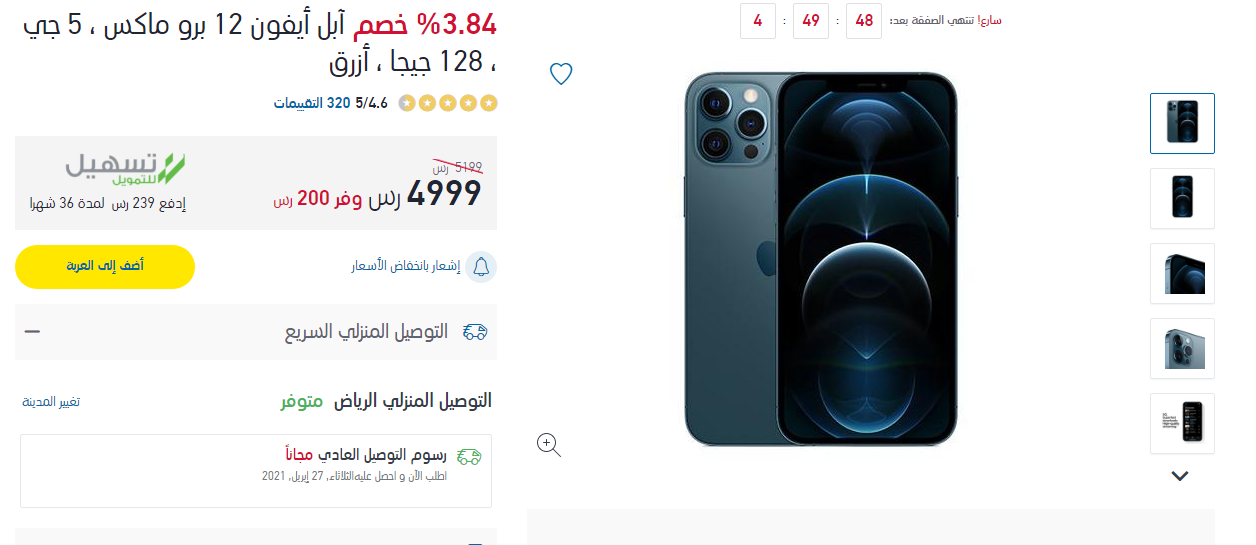This screenshot has width=1256, height=545.
Task: Click the green standard delivery fee truck icon
Action: [469, 457]
